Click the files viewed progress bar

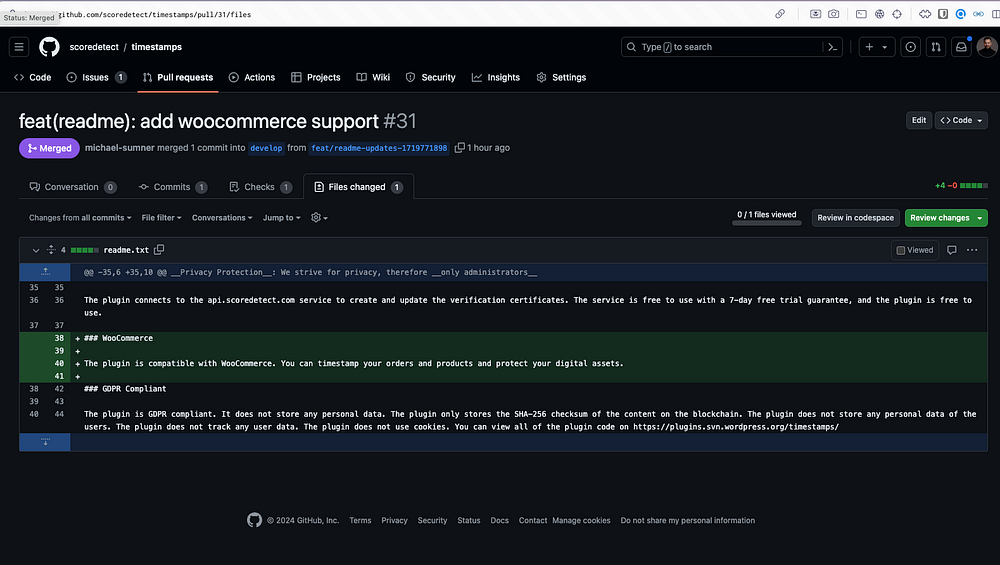pyautogui.click(x=767, y=223)
